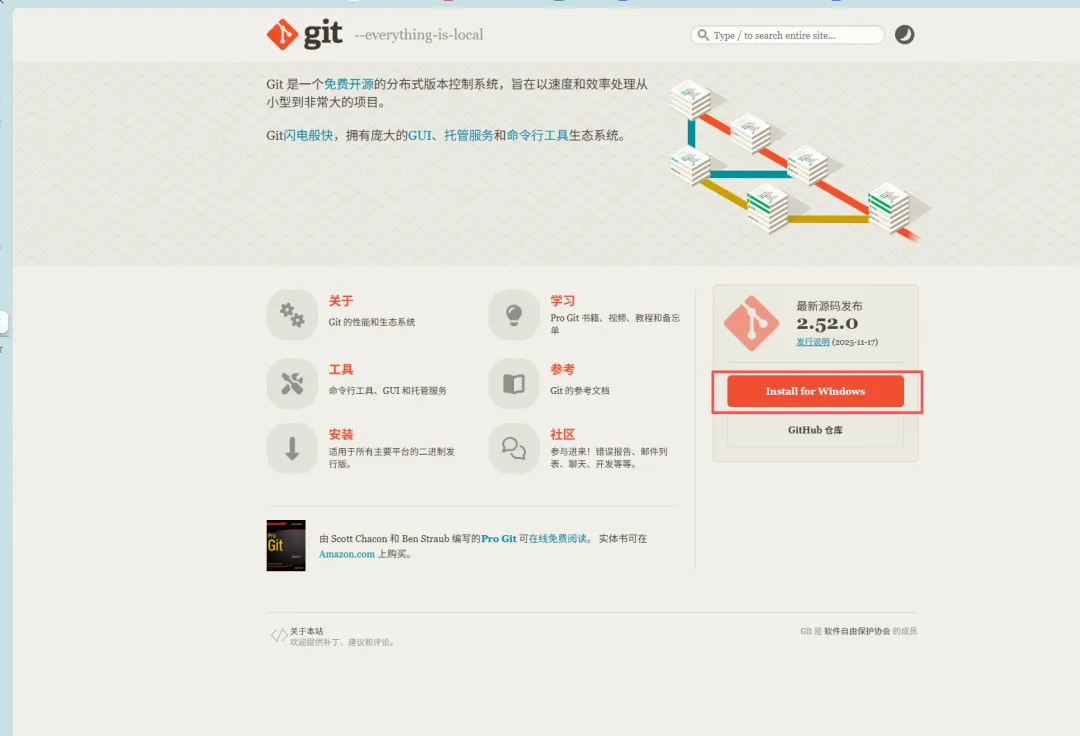
Task: Click the Git logo in the release panel
Action: pos(751,324)
